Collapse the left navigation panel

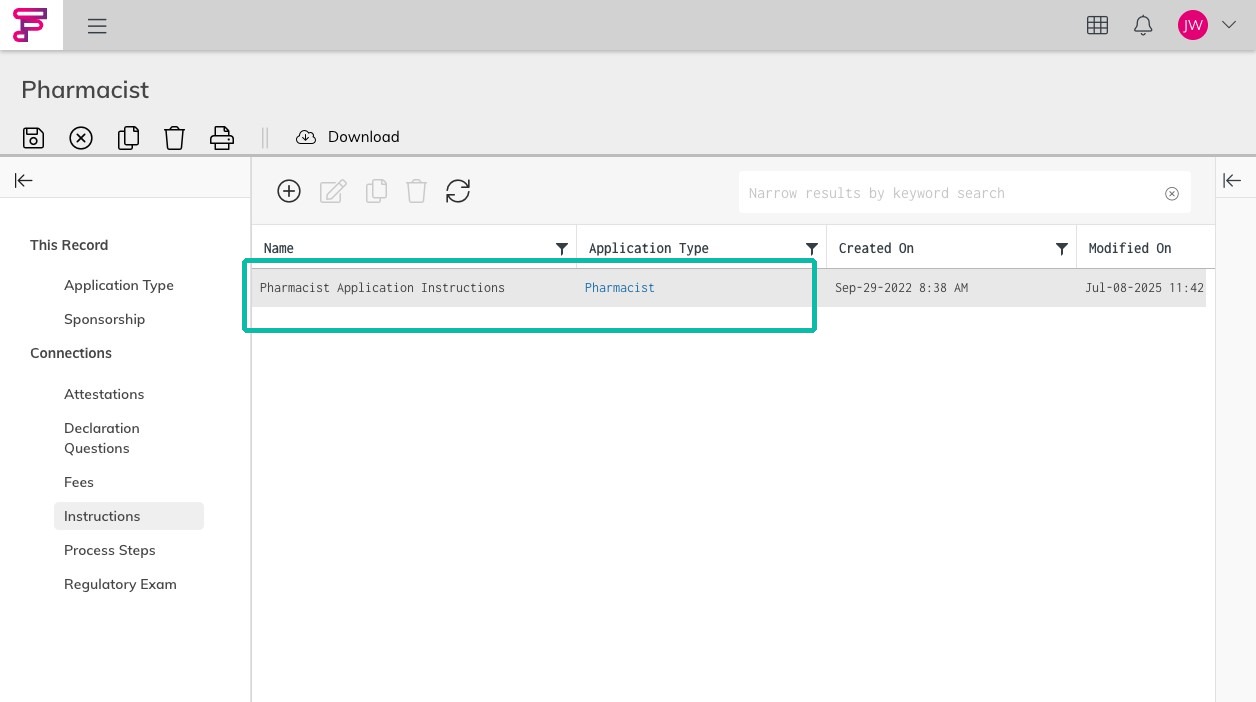tap(23, 180)
